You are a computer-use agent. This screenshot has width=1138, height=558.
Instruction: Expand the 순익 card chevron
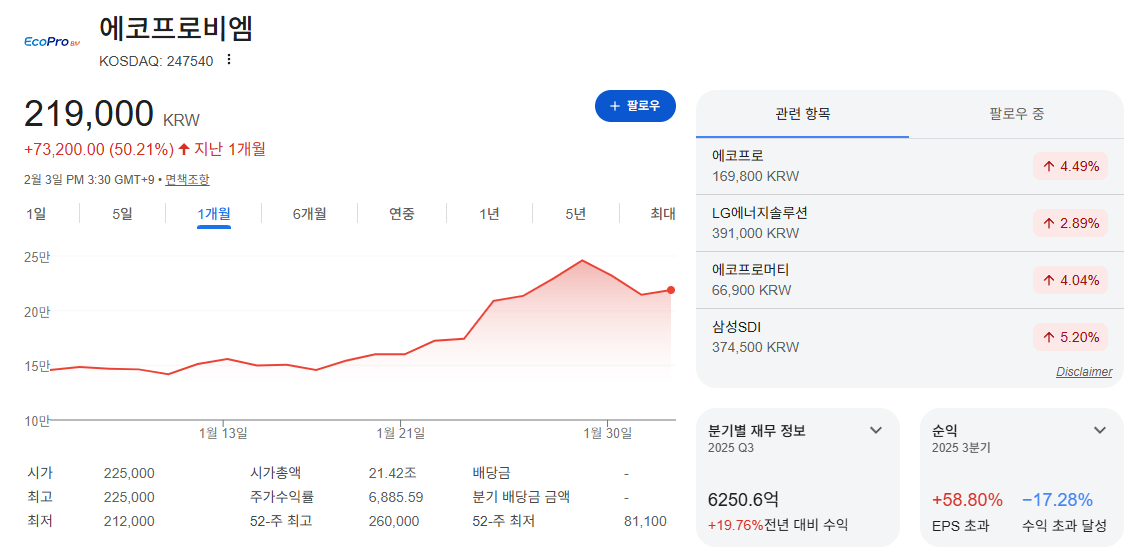pyautogui.click(x=1100, y=430)
